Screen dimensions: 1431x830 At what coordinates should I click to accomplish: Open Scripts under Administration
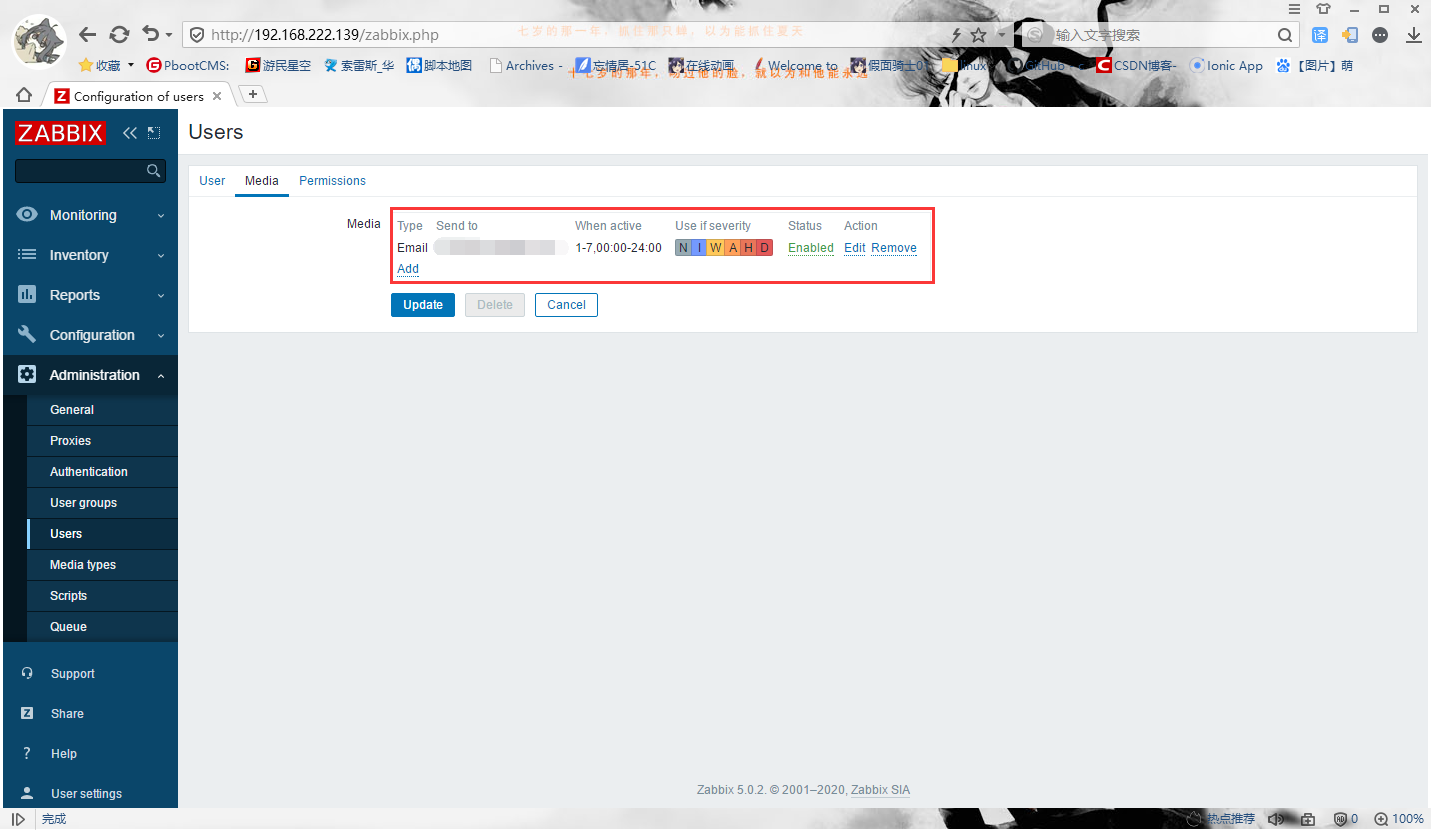102,596
